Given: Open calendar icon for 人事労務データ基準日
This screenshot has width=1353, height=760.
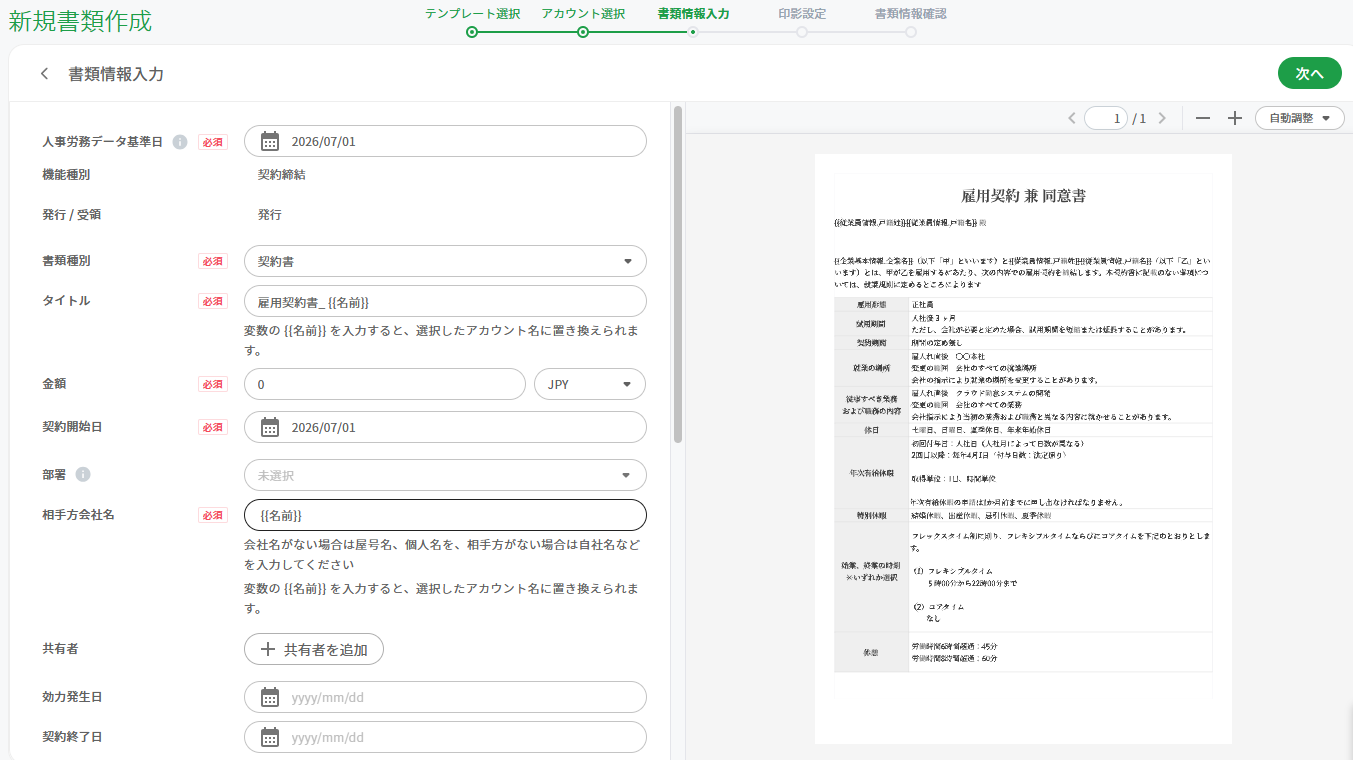Looking at the screenshot, I should coord(270,141).
